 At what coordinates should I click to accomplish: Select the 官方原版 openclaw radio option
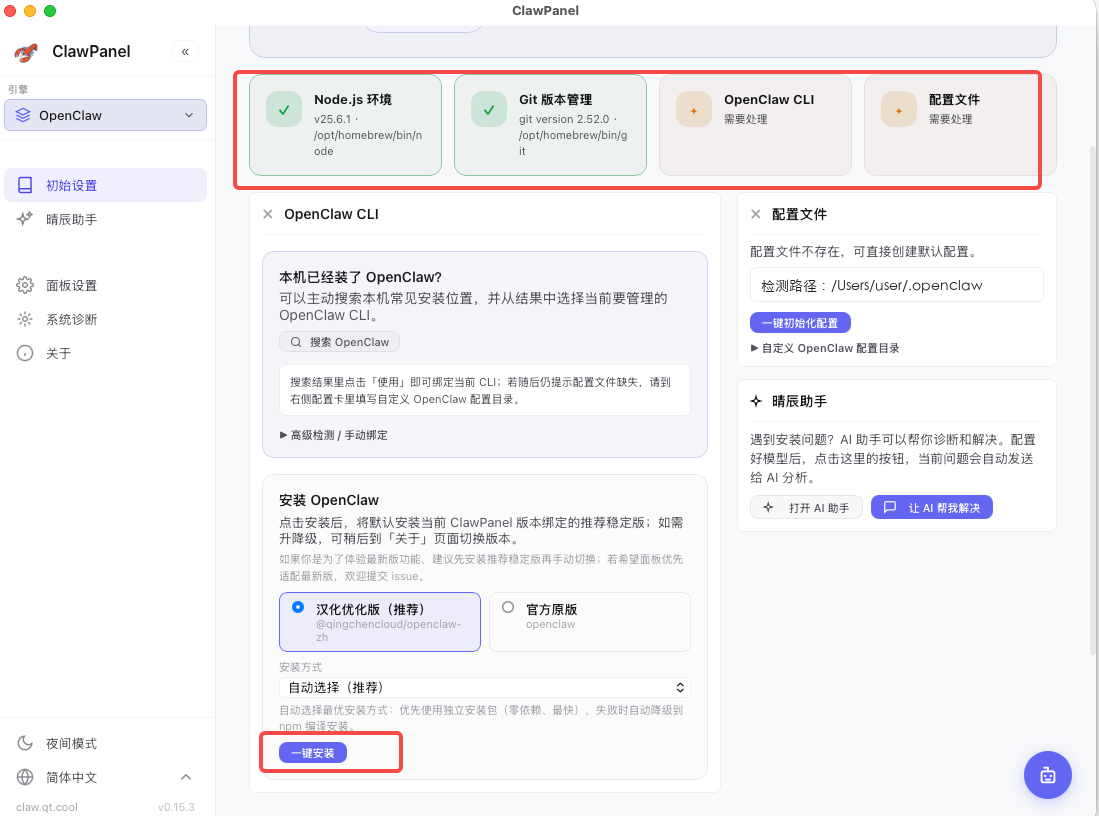pyautogui.click(x=589, y=622)
